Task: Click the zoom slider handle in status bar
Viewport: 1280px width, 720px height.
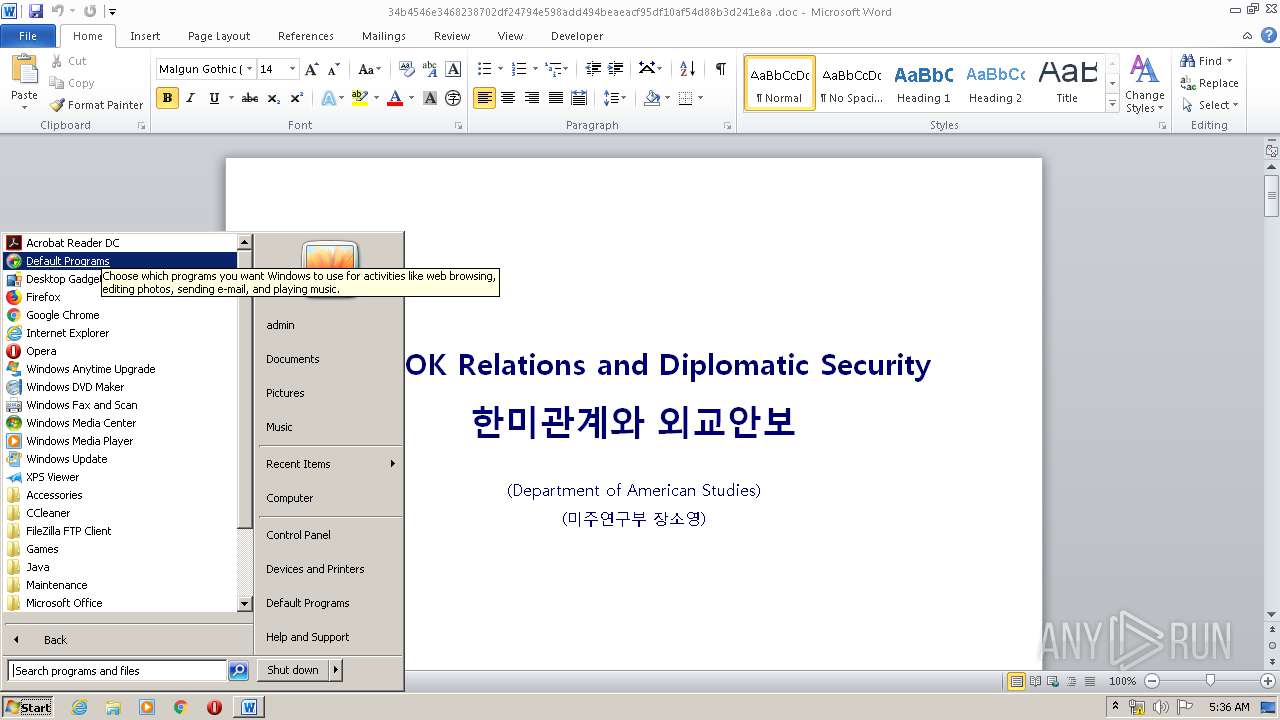Action: 1210,681
